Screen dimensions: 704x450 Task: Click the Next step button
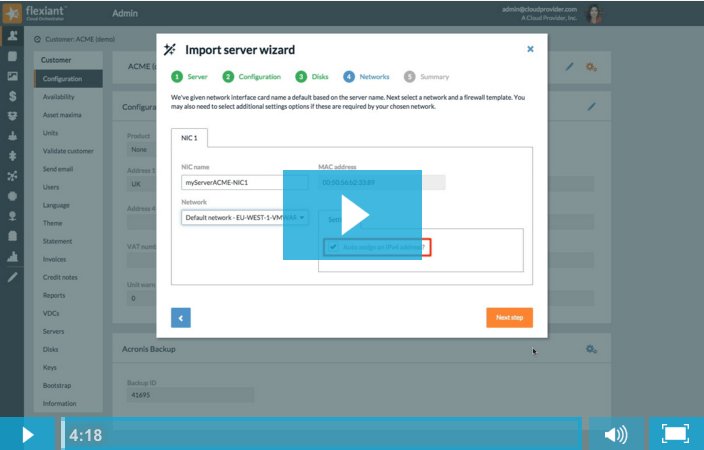point(509,318)
